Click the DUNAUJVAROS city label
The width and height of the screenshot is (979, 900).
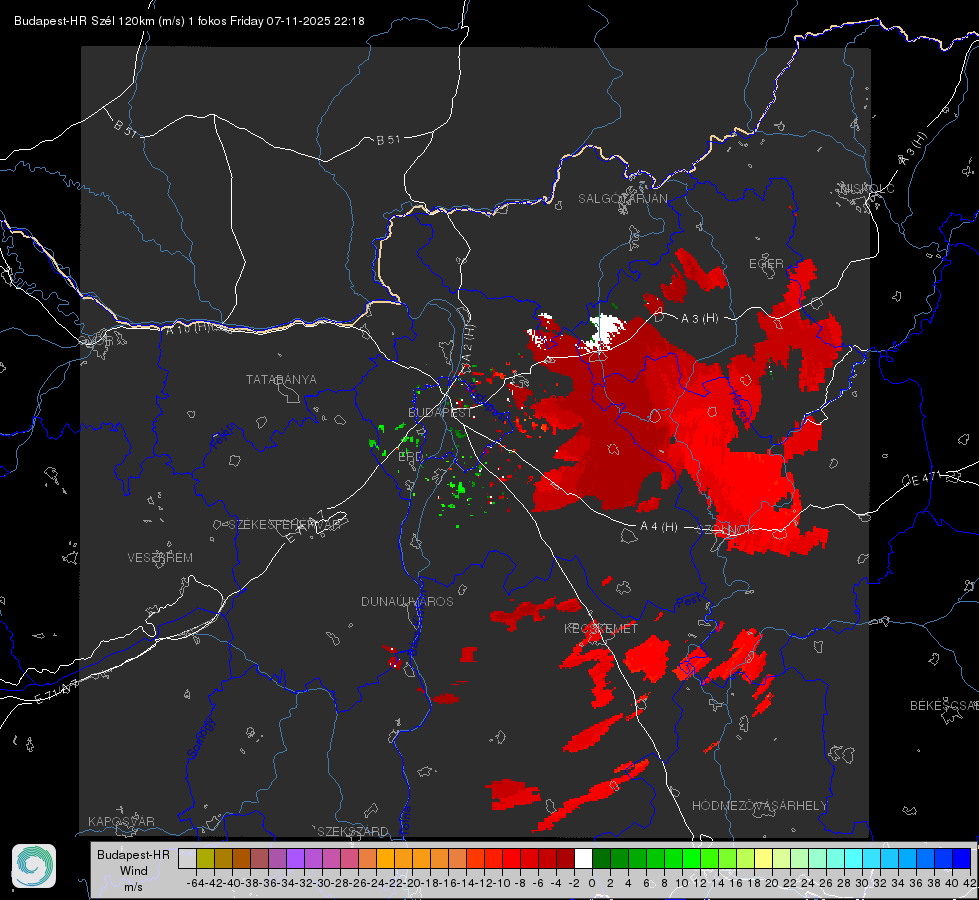pos(407,601)
